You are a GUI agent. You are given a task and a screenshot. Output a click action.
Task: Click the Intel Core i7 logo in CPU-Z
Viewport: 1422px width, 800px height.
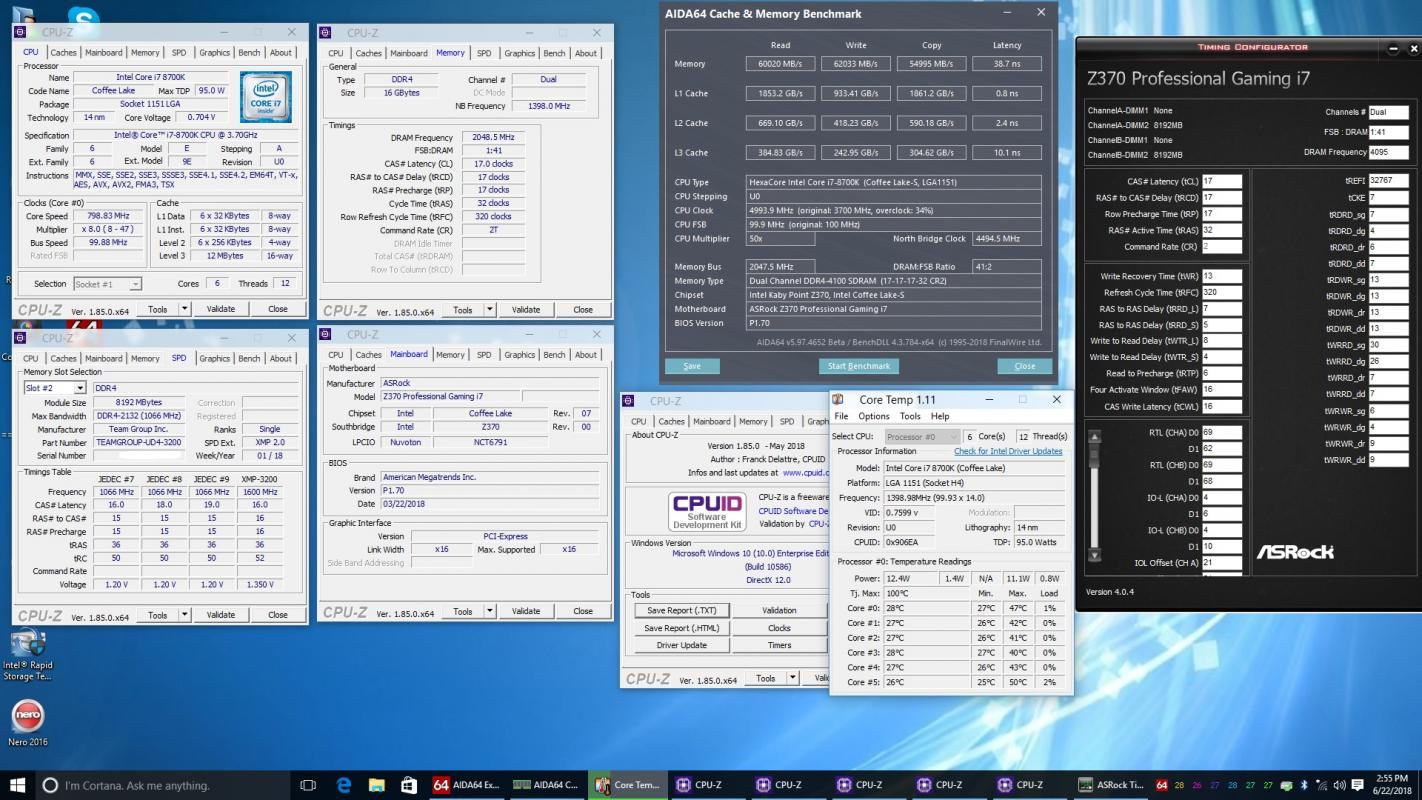point(265,97)
